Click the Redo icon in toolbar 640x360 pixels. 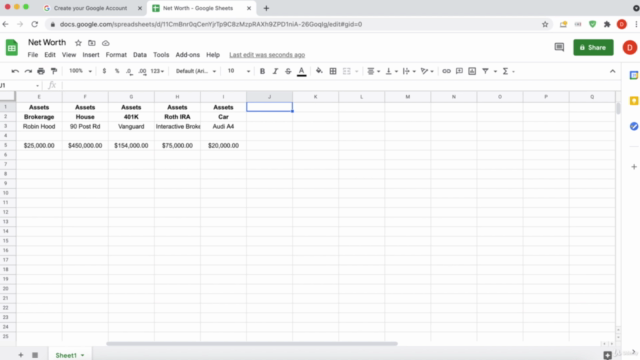click(28, 71)
